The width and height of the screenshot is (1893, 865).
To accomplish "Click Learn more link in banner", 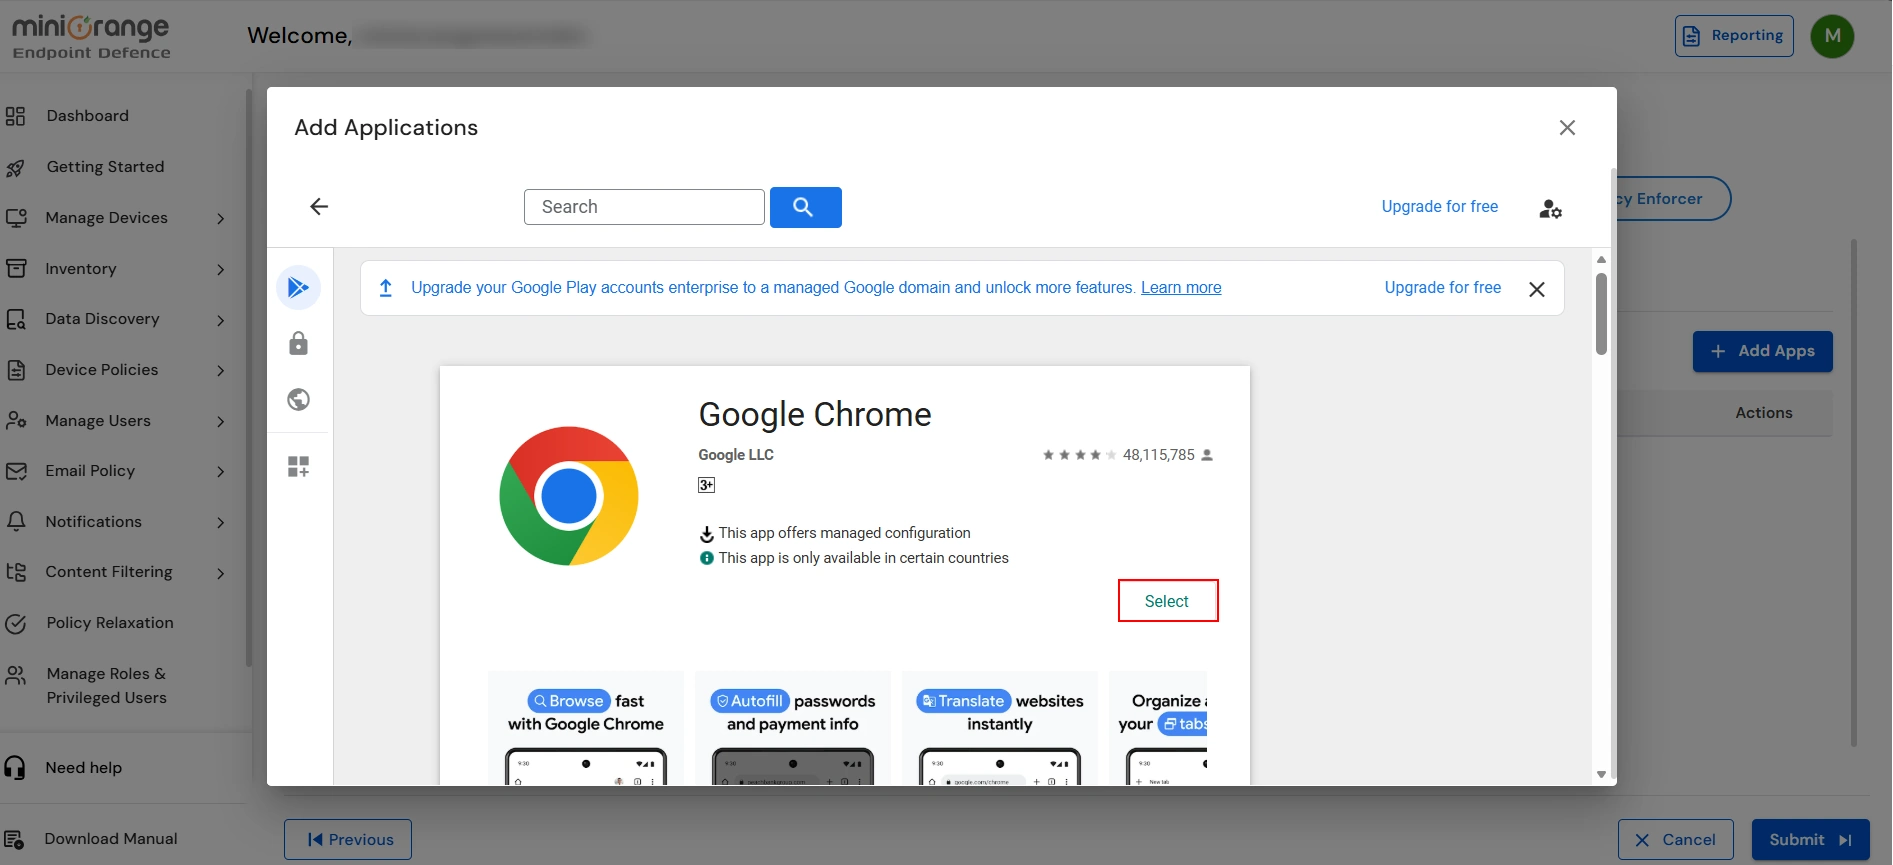I will pos(1181,288).
